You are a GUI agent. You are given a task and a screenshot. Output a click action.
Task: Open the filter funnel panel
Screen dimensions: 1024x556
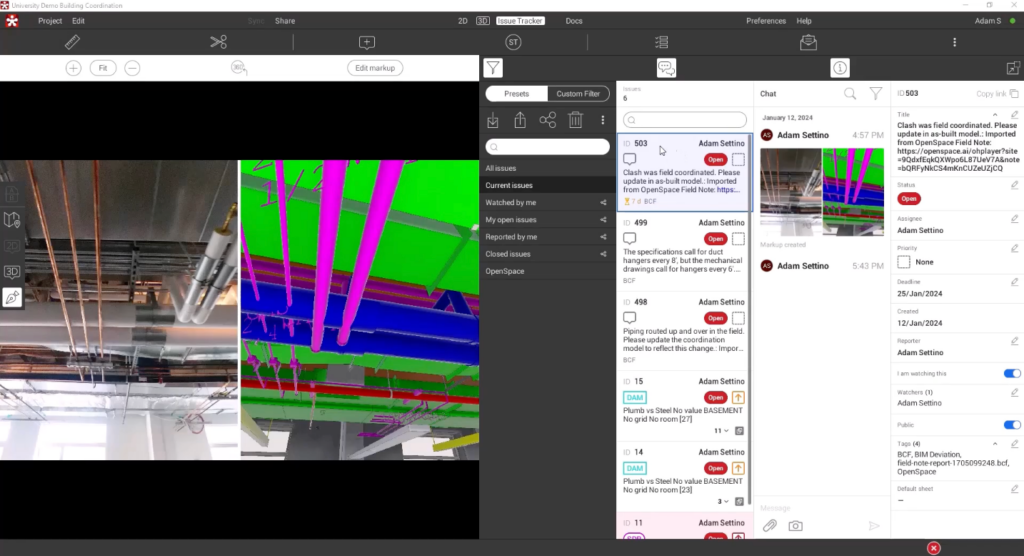pyautogui.click(x=493, y=68)
